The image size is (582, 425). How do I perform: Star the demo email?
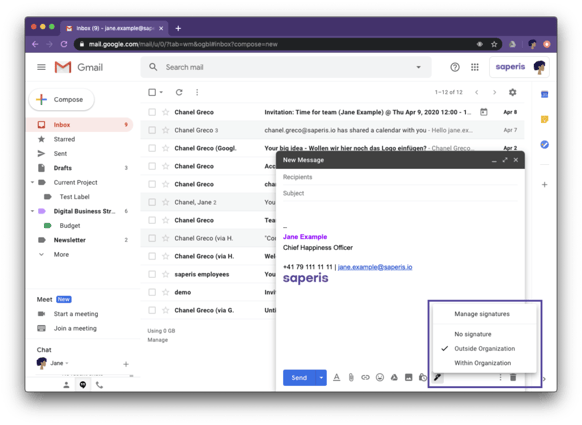166,292
